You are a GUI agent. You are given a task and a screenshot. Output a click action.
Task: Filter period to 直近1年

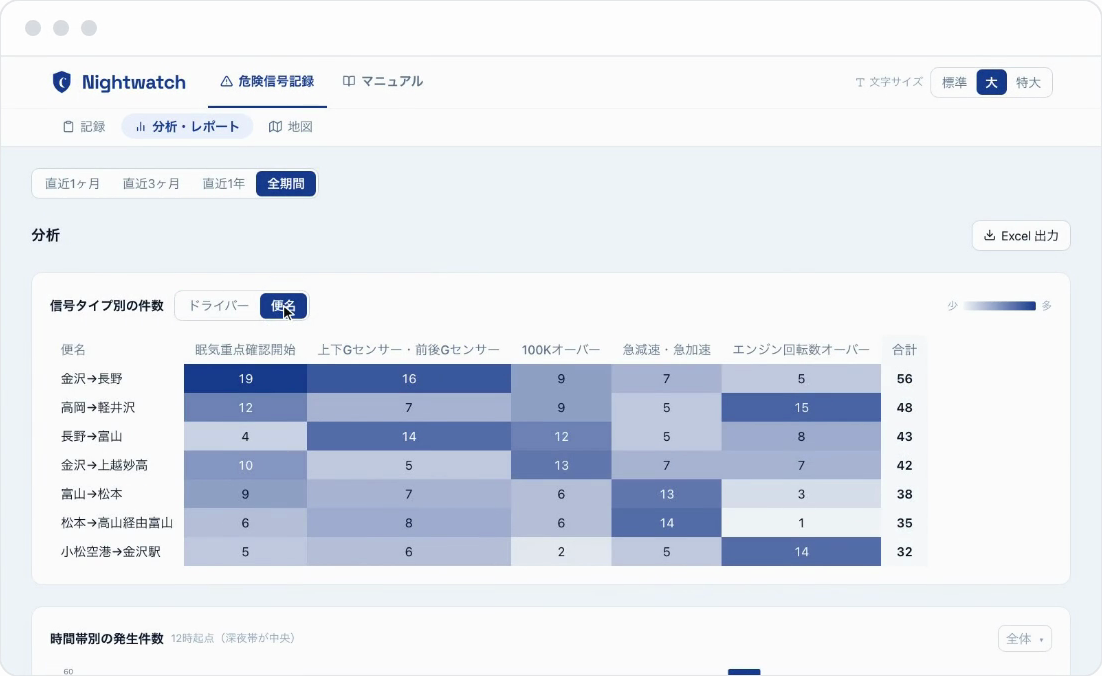point(223,183)
